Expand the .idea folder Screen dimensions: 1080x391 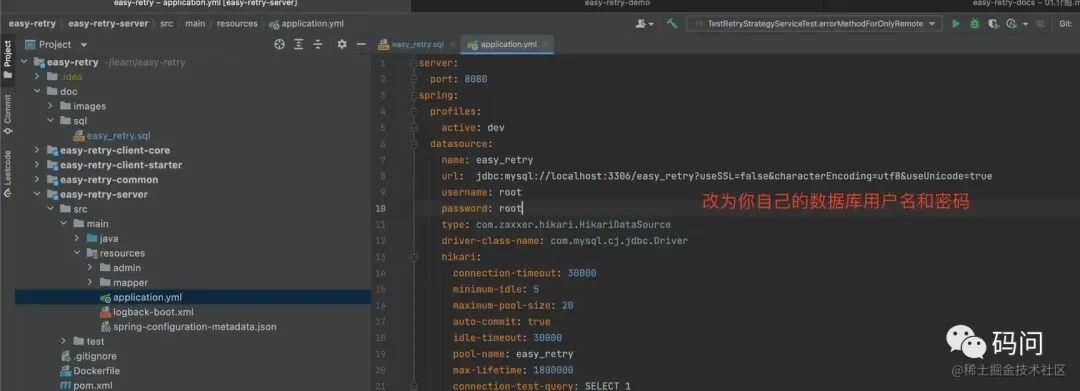click(x=38, y=76)
